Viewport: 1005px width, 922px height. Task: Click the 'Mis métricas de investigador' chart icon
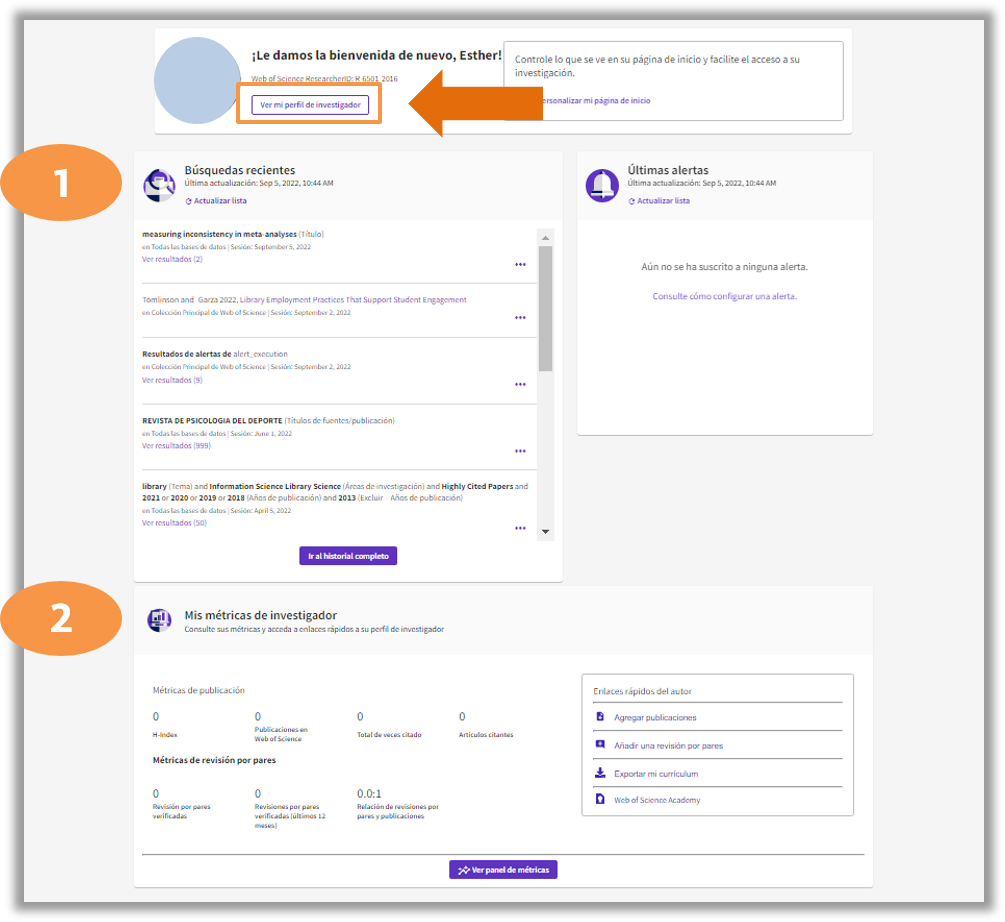pyautogui.click(x=160, y=620)
